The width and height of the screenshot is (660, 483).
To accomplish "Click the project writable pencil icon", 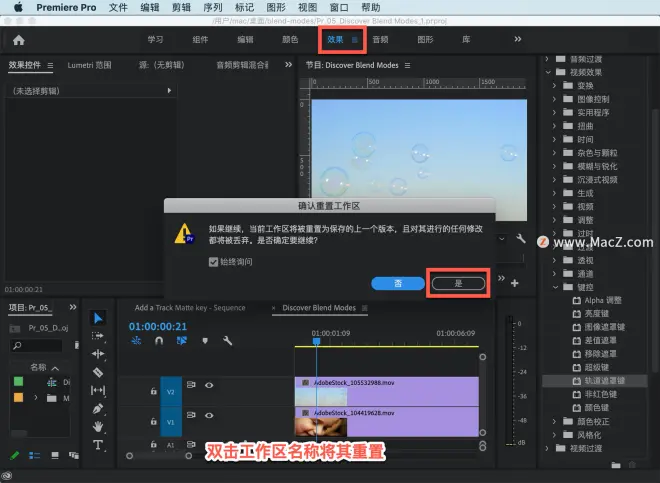I will click(15, 455).
